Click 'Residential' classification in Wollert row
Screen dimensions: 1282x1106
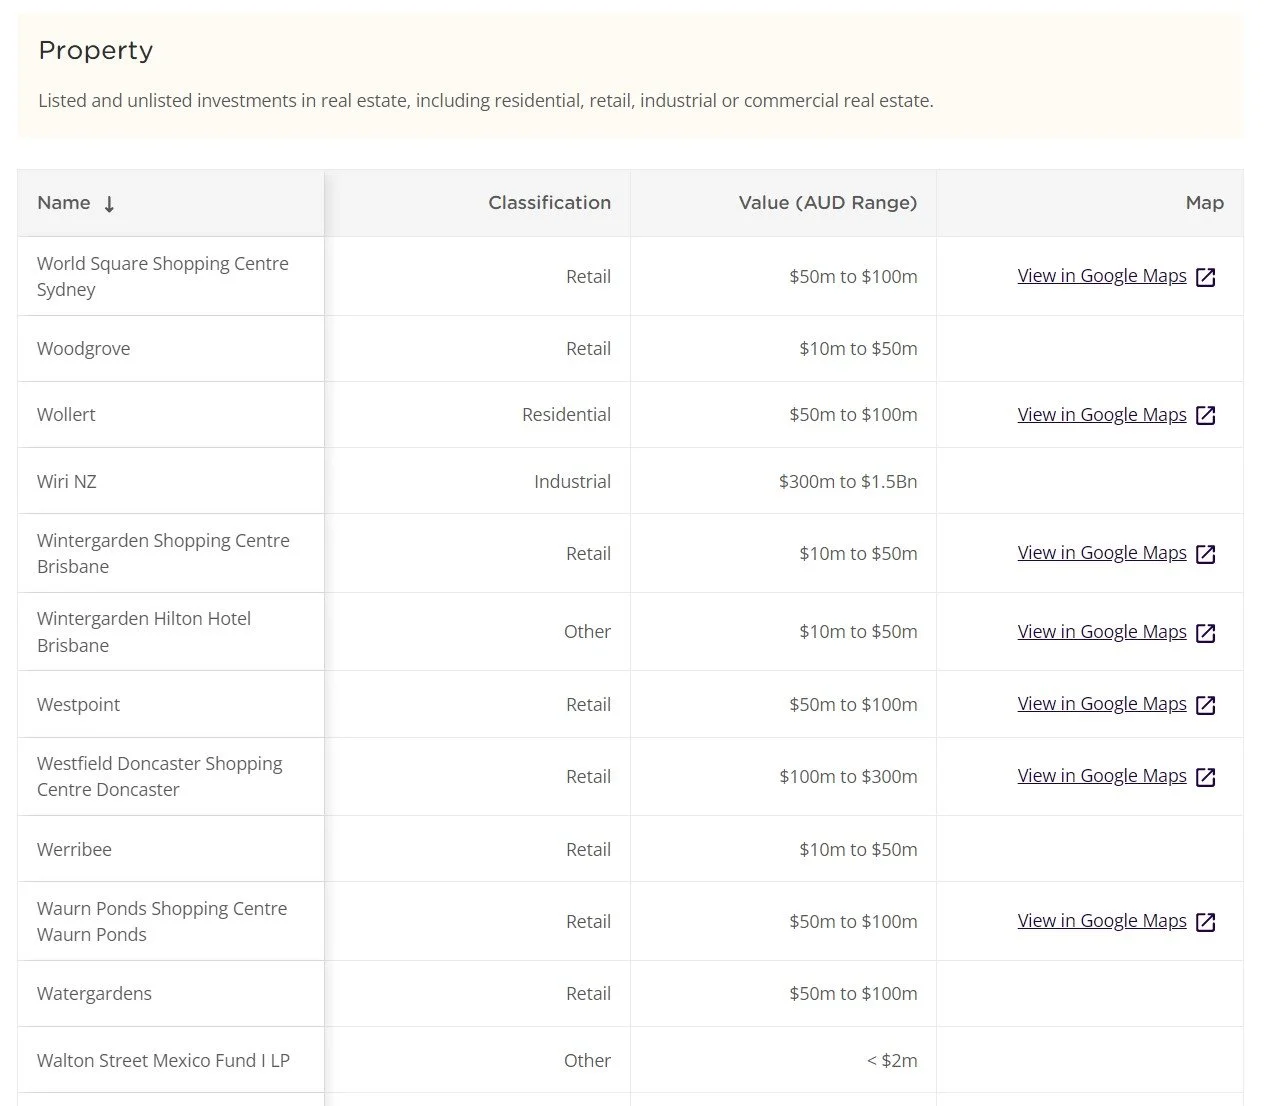click(x=566, y=415)
